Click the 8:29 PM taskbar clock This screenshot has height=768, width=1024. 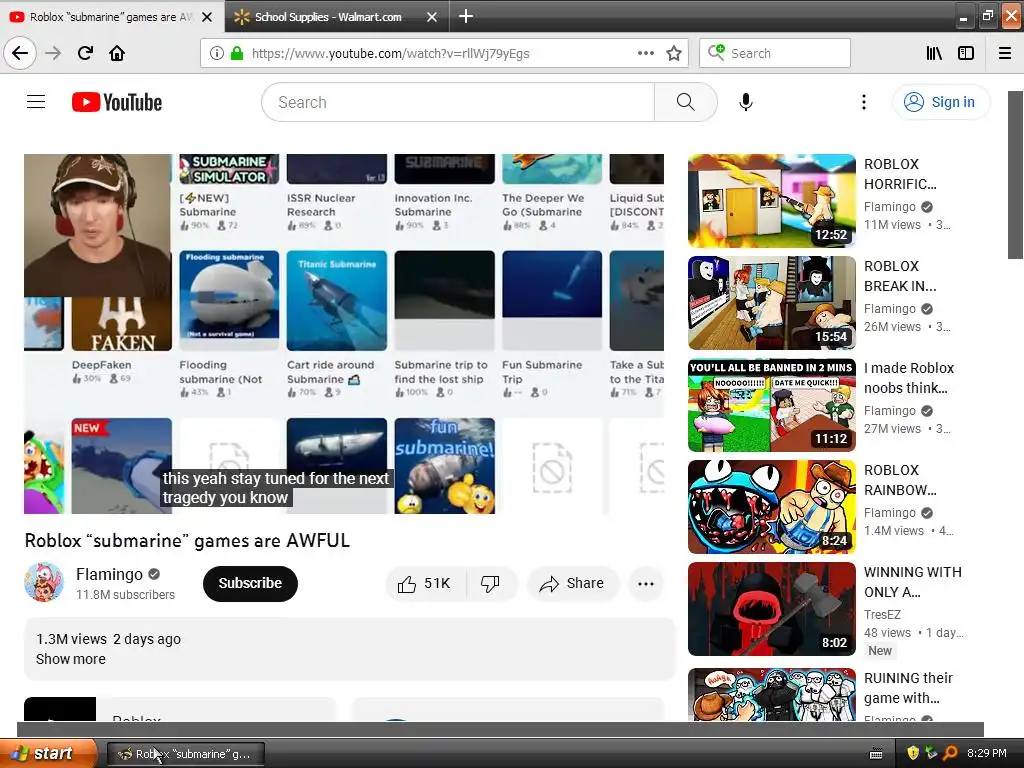point(987,753)
